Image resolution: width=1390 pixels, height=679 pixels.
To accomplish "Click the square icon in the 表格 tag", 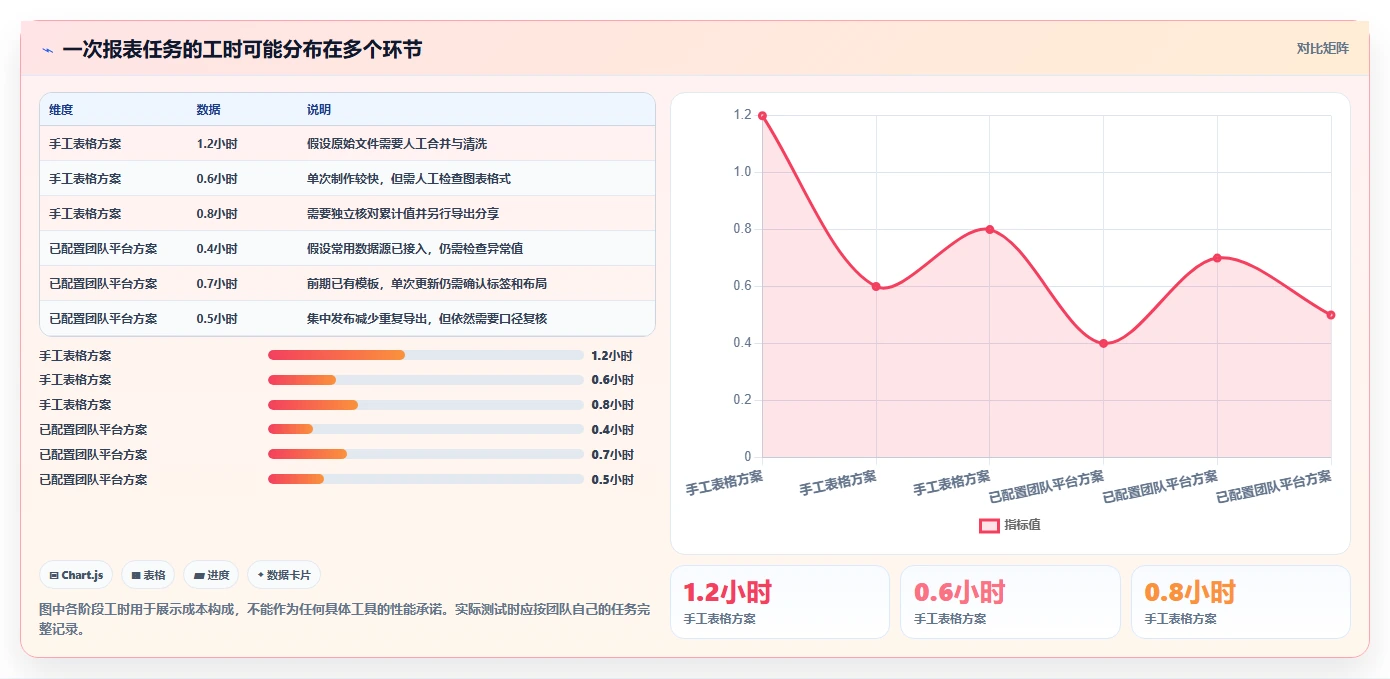I will (136, 575).
